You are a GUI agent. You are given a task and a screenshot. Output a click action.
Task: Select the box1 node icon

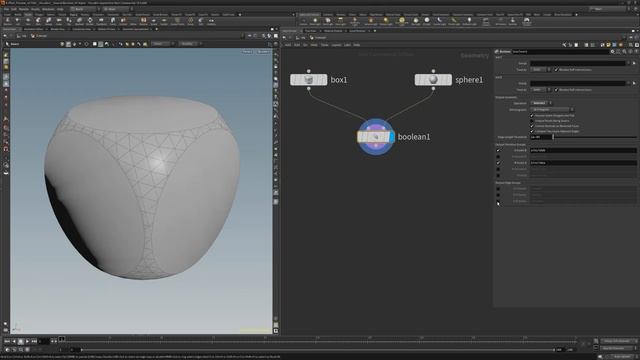[309, 80]
